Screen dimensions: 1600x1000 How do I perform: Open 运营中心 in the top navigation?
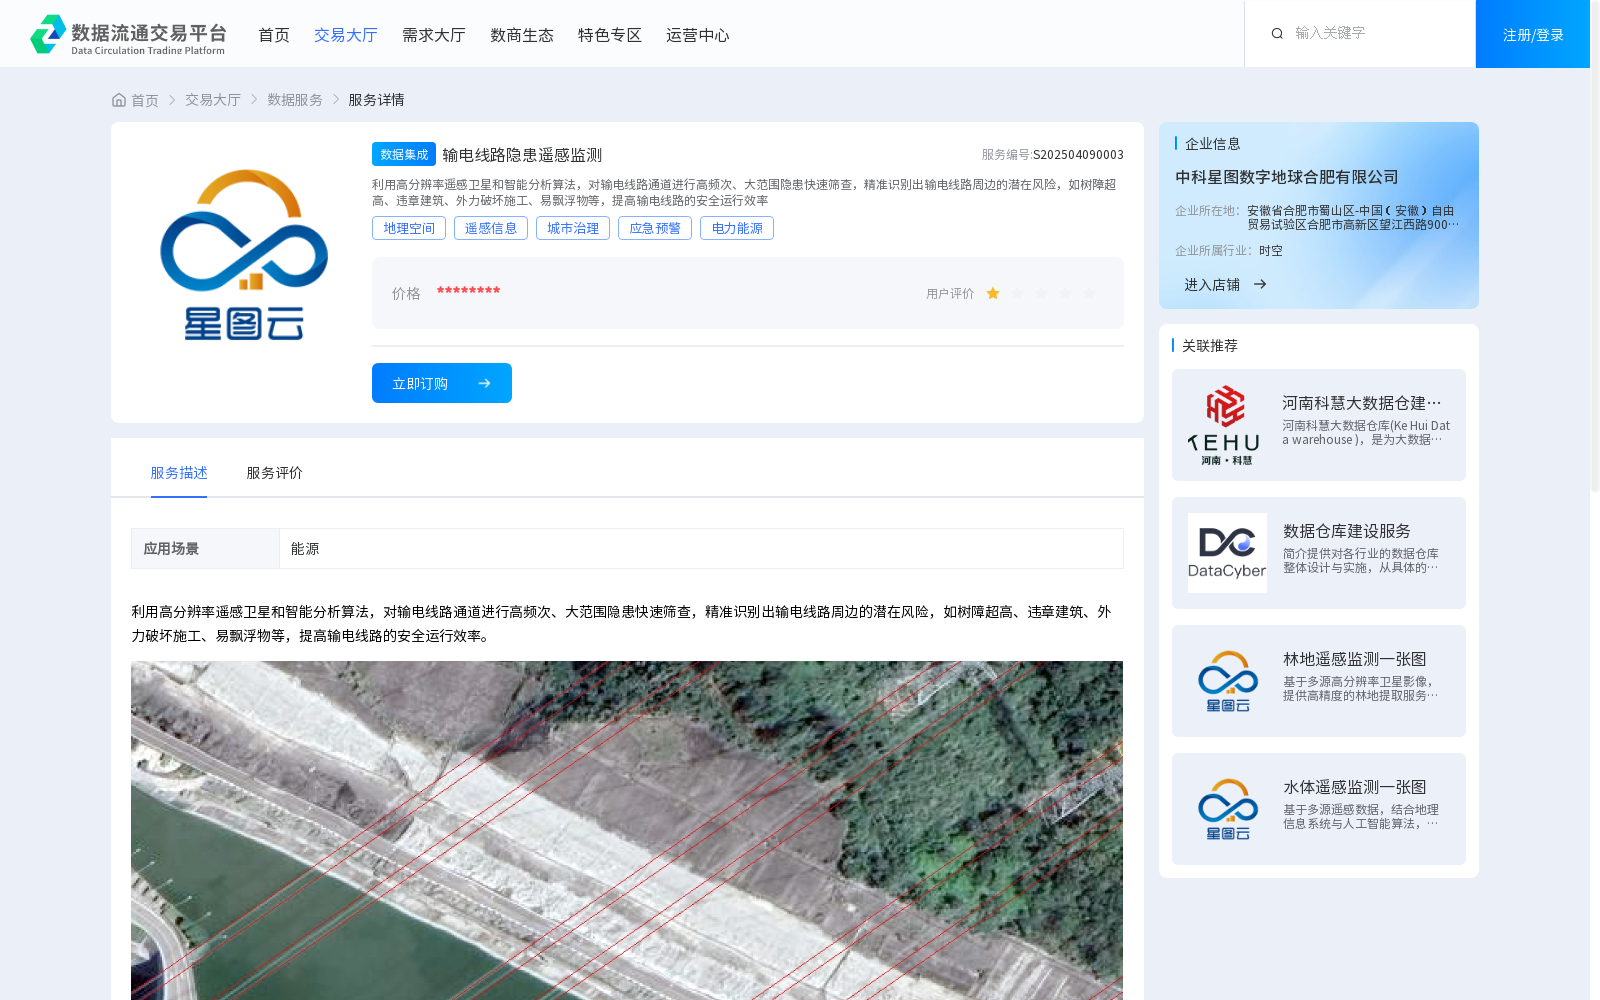tap(698, 35)
